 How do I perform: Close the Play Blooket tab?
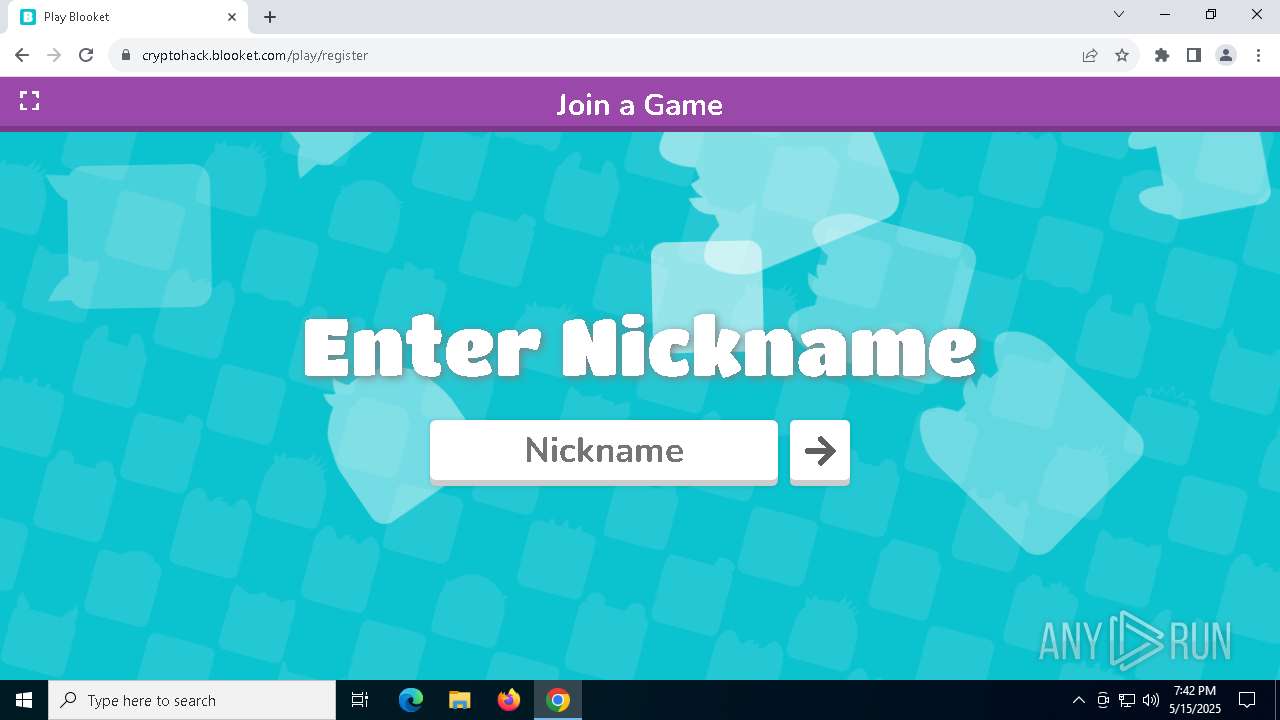(x=232, y=17)
